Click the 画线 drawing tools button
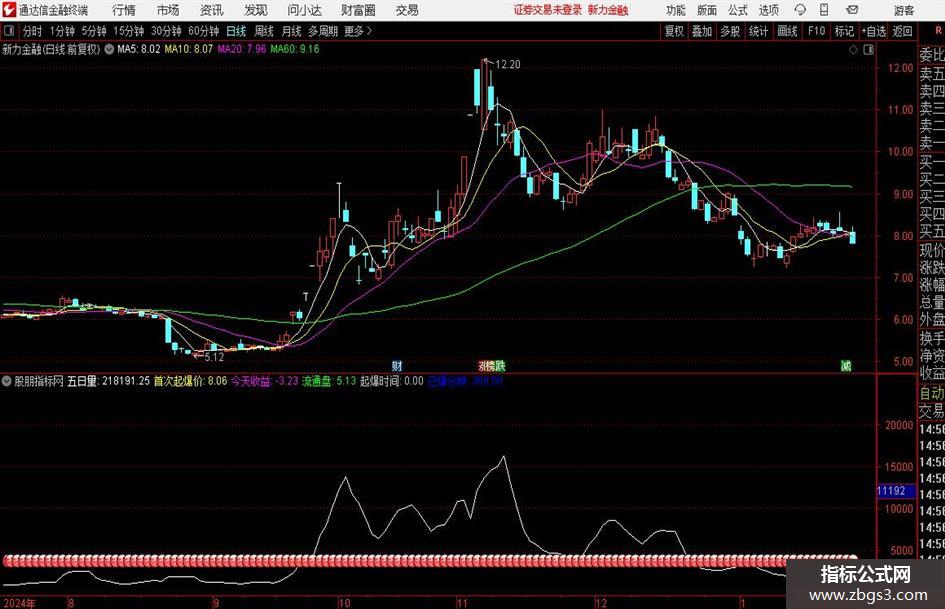 pyautogui.click(x=787, y=31)
